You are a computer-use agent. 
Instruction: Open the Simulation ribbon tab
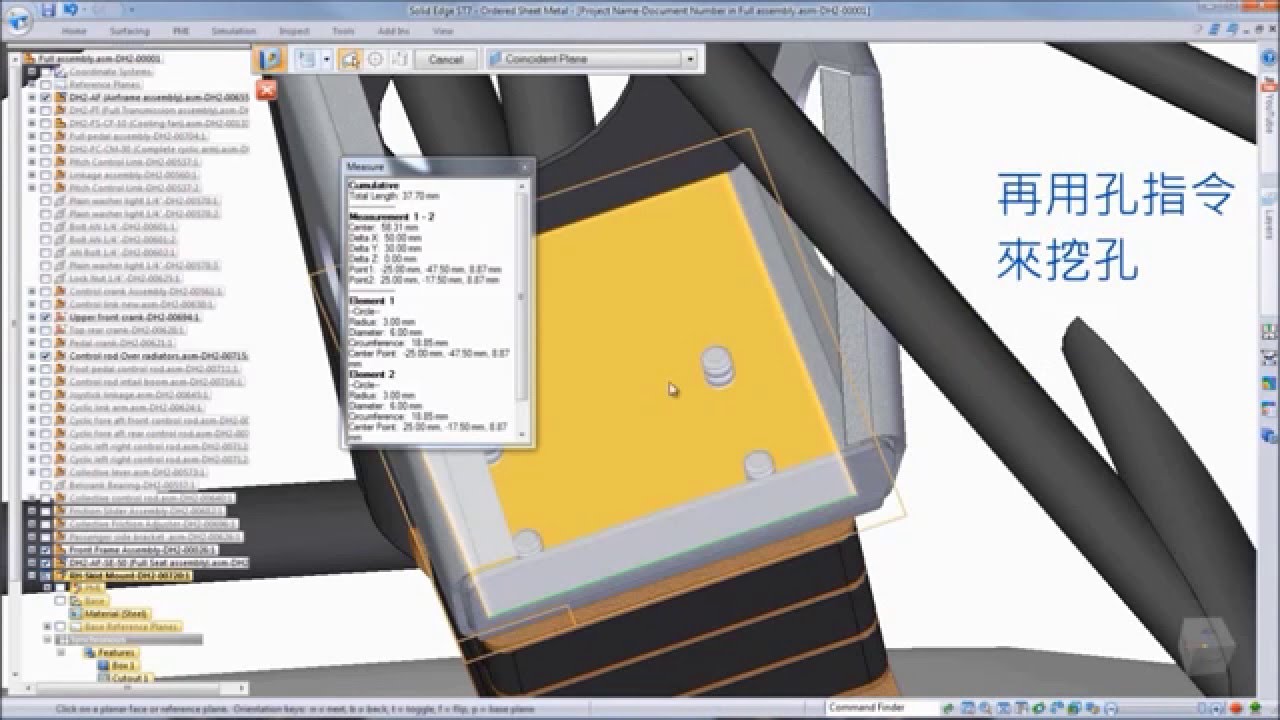pyautogui.click(x=233, y=32)
